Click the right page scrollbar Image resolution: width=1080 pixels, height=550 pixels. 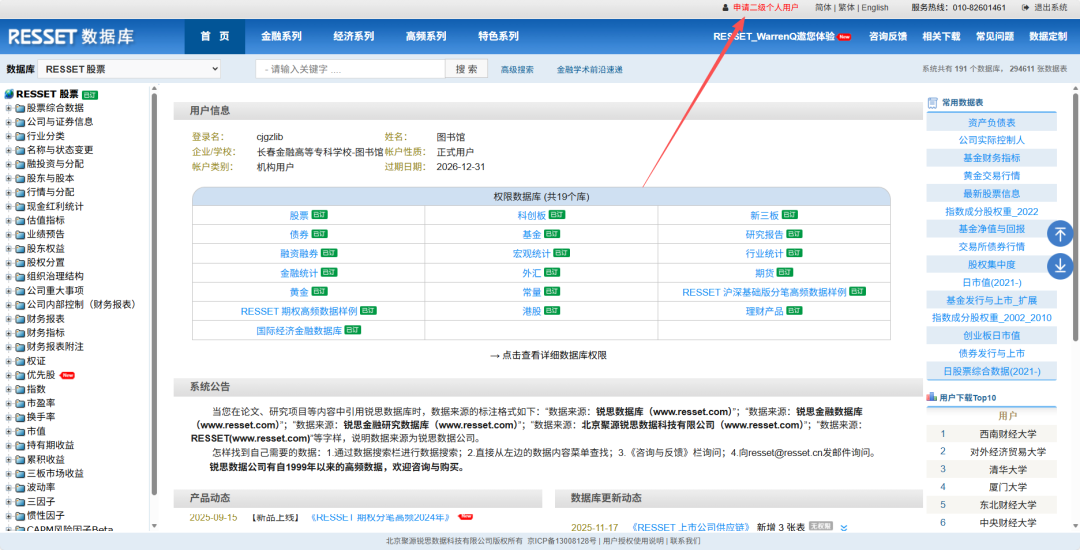pyautogui.click(x=1075, y=217)
